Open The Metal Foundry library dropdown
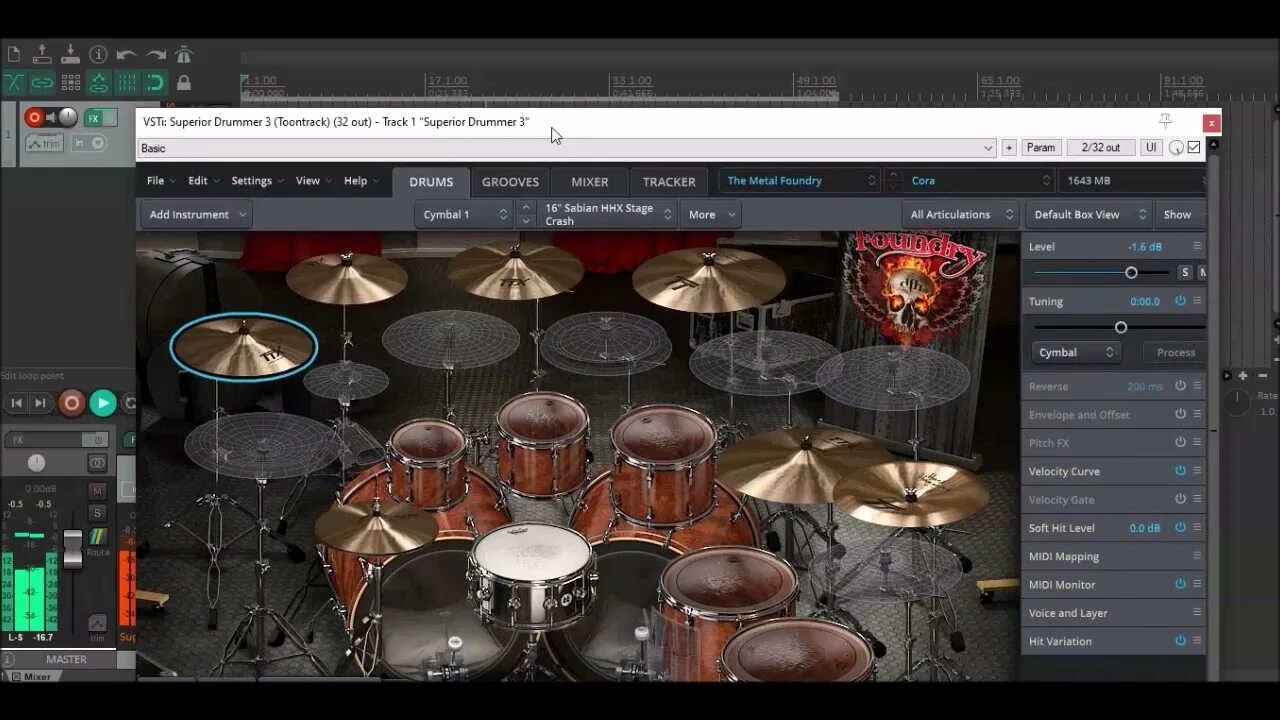Viewport: 1280px width, 720px height. pos(800,181)
